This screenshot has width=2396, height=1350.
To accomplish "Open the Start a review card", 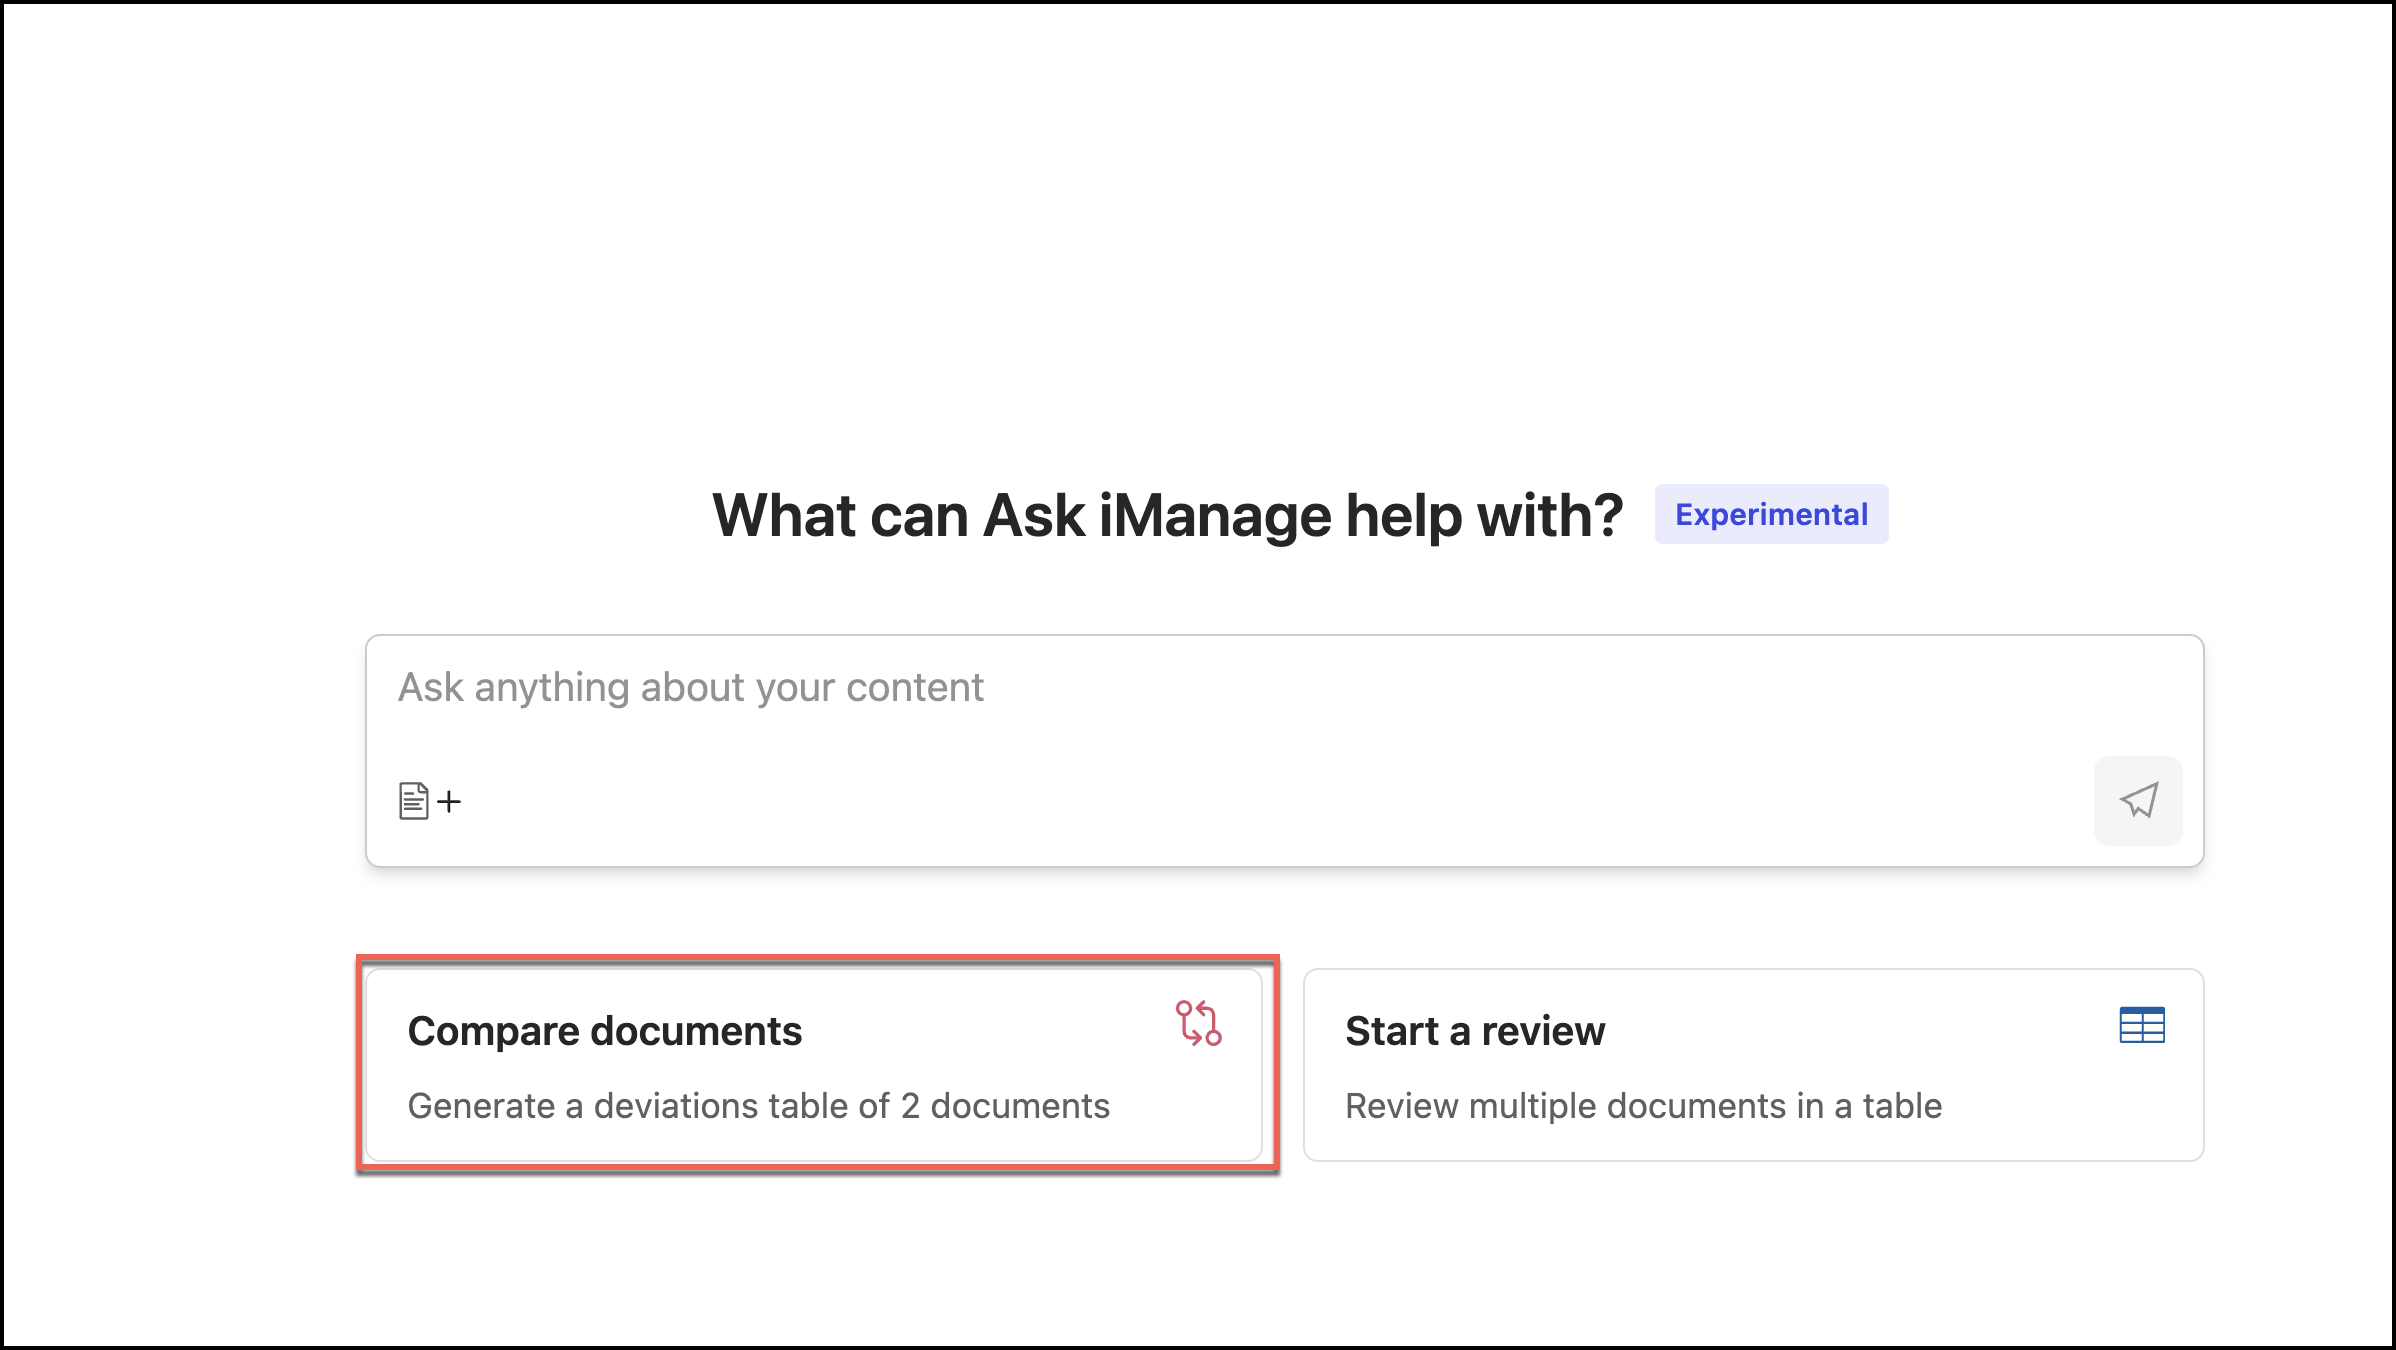I will click(1752, 1064).
